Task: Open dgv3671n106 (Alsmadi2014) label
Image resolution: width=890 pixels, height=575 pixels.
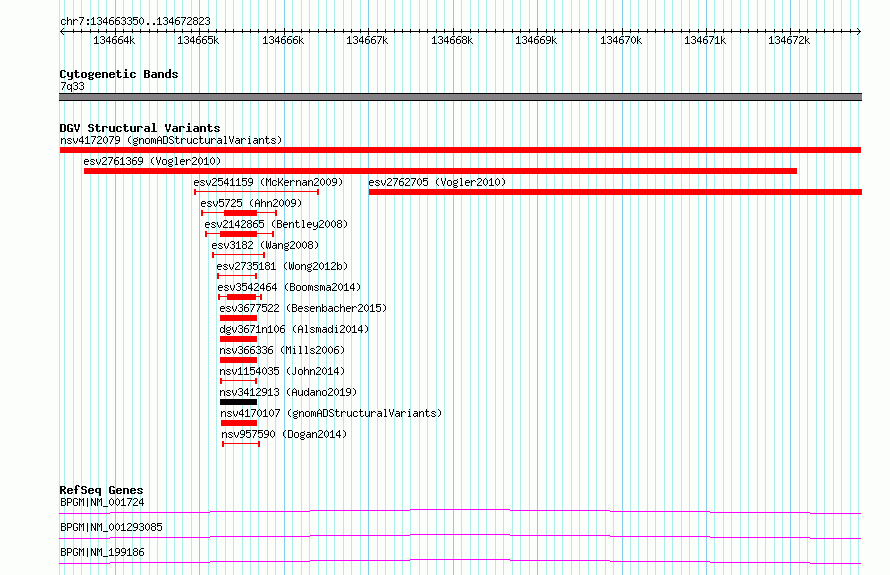Action: 294,329
